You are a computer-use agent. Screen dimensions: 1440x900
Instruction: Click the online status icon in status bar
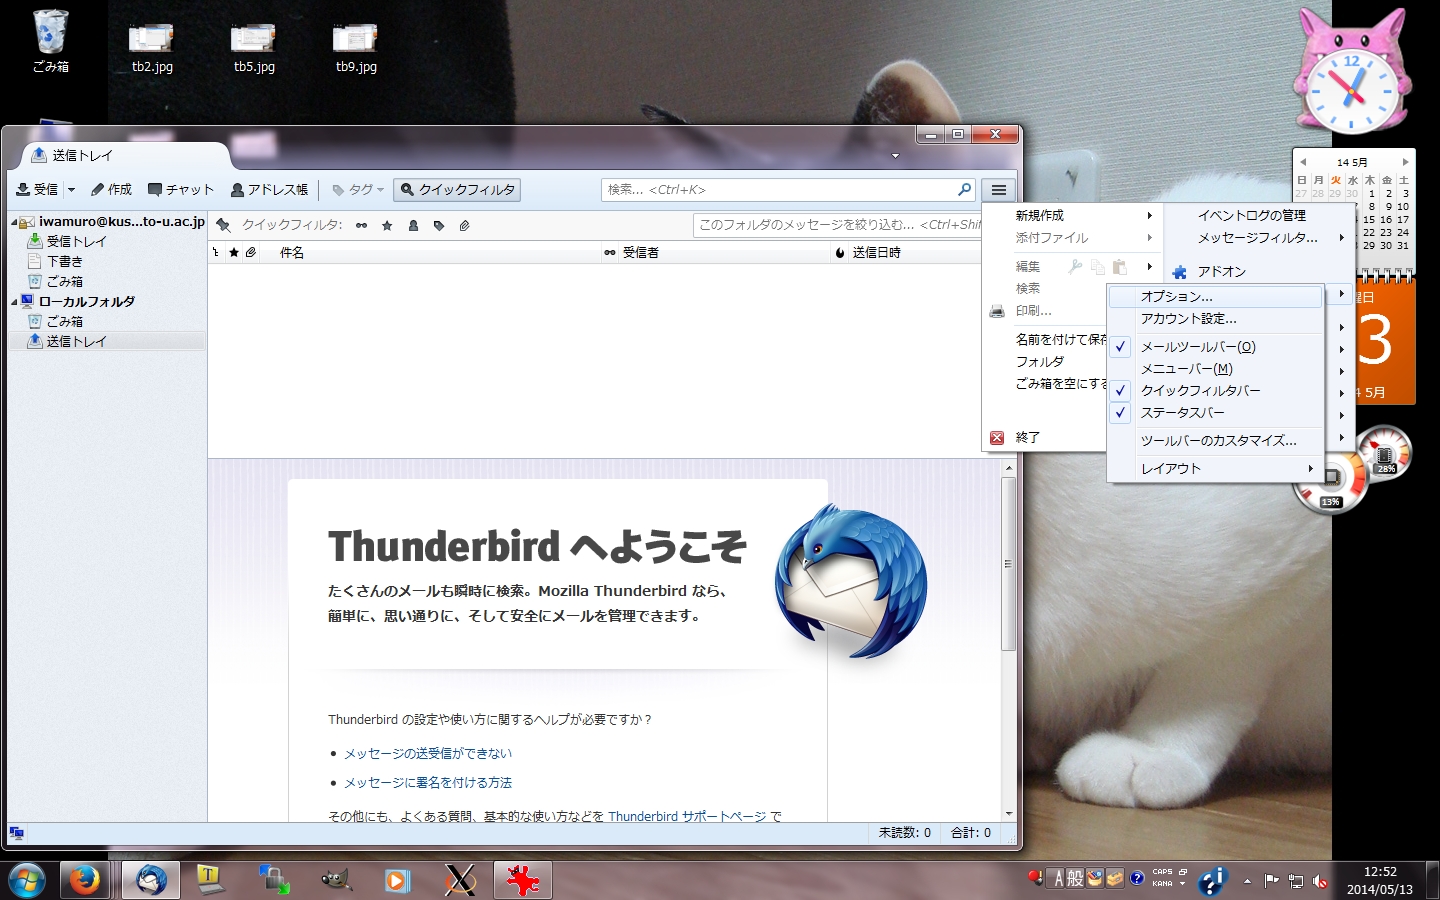tap(16, 832)
